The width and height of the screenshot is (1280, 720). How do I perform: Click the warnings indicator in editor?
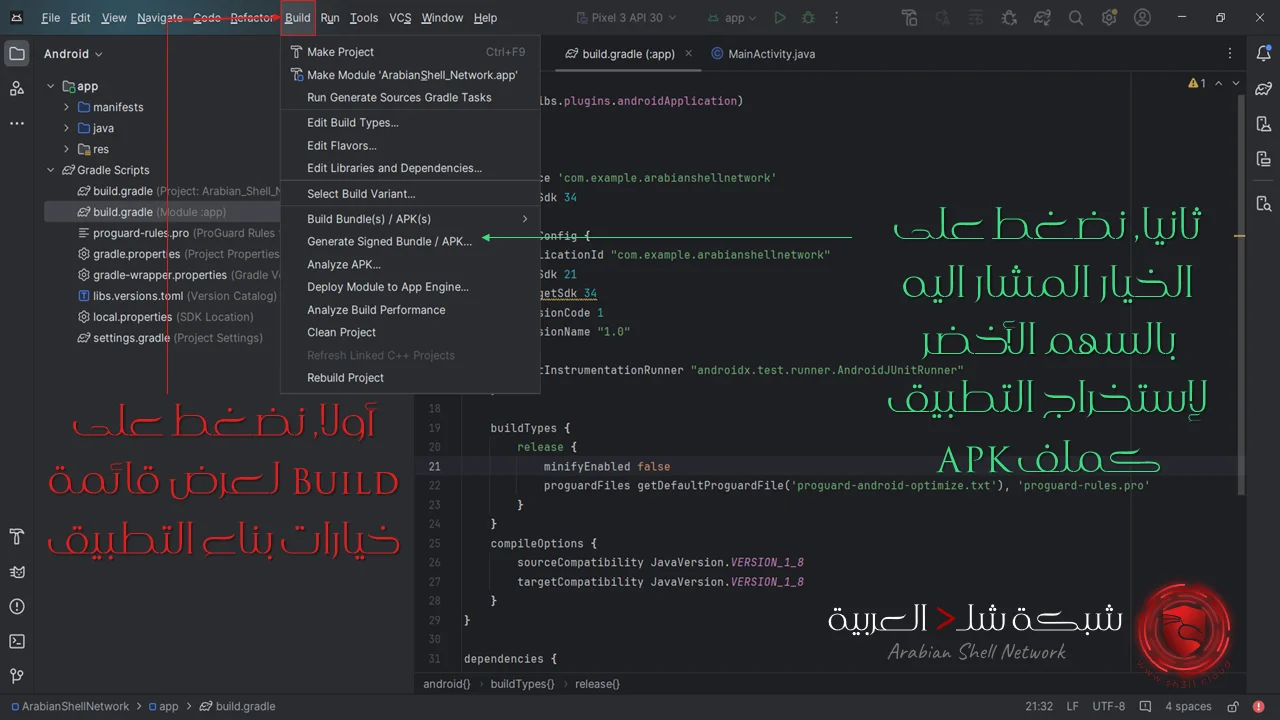[x=1197, y=84]
